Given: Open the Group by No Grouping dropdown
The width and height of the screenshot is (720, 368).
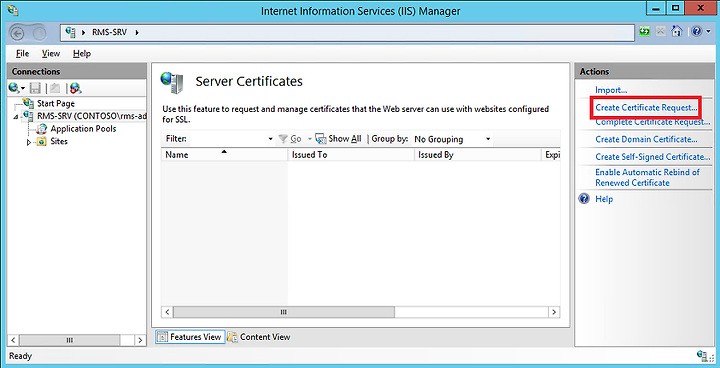Looking at the screenshot, I should tap(452, 139).
